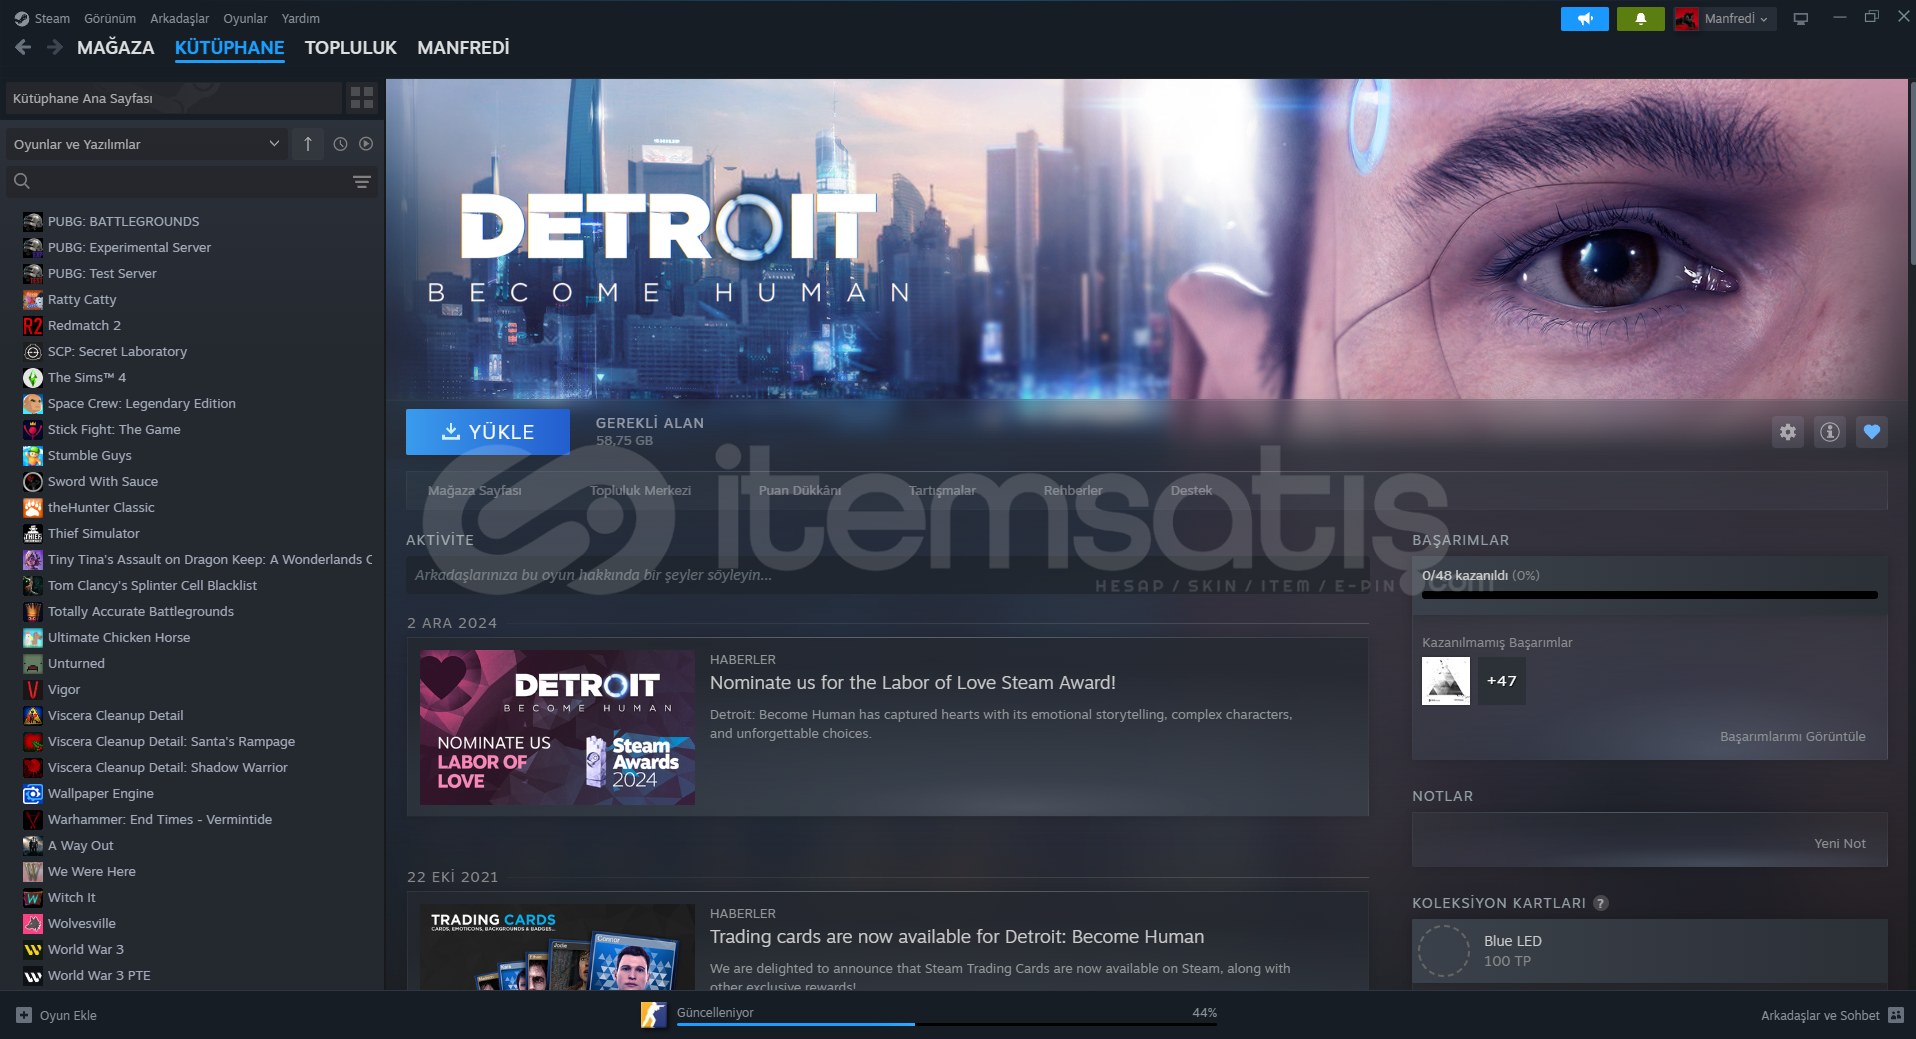Switch to Big Picture mode monitor icon

[x=1800, y=19]
